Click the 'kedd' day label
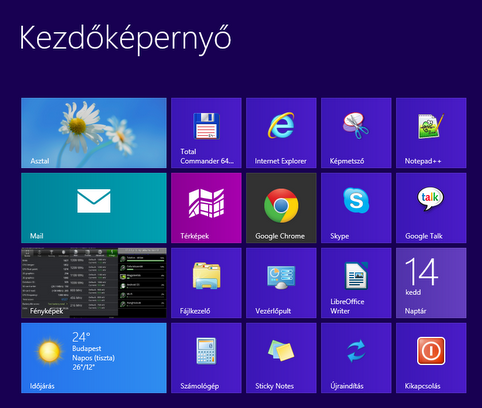Image resolution: width=482 pixels, height=408 pixels. tap(413, 292)
